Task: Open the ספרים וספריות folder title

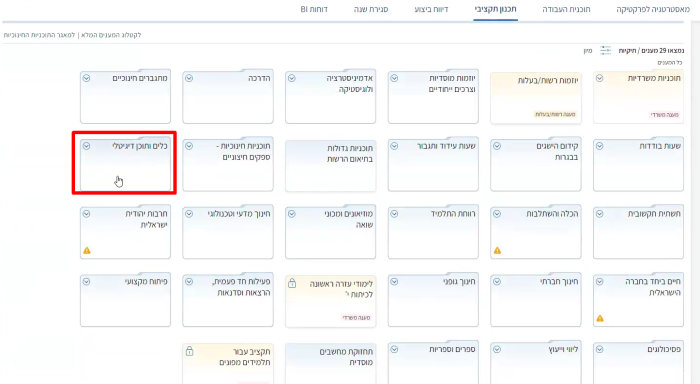Action: 453,350
